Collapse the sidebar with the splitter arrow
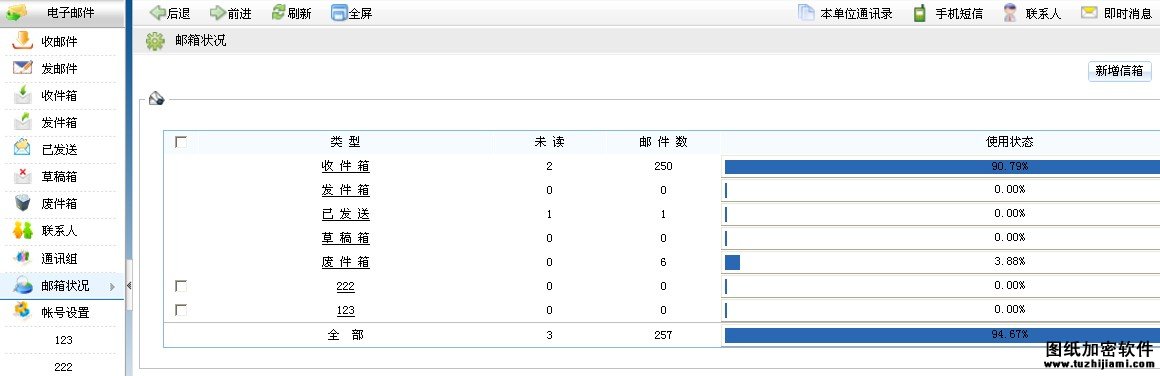 point(129,285)
